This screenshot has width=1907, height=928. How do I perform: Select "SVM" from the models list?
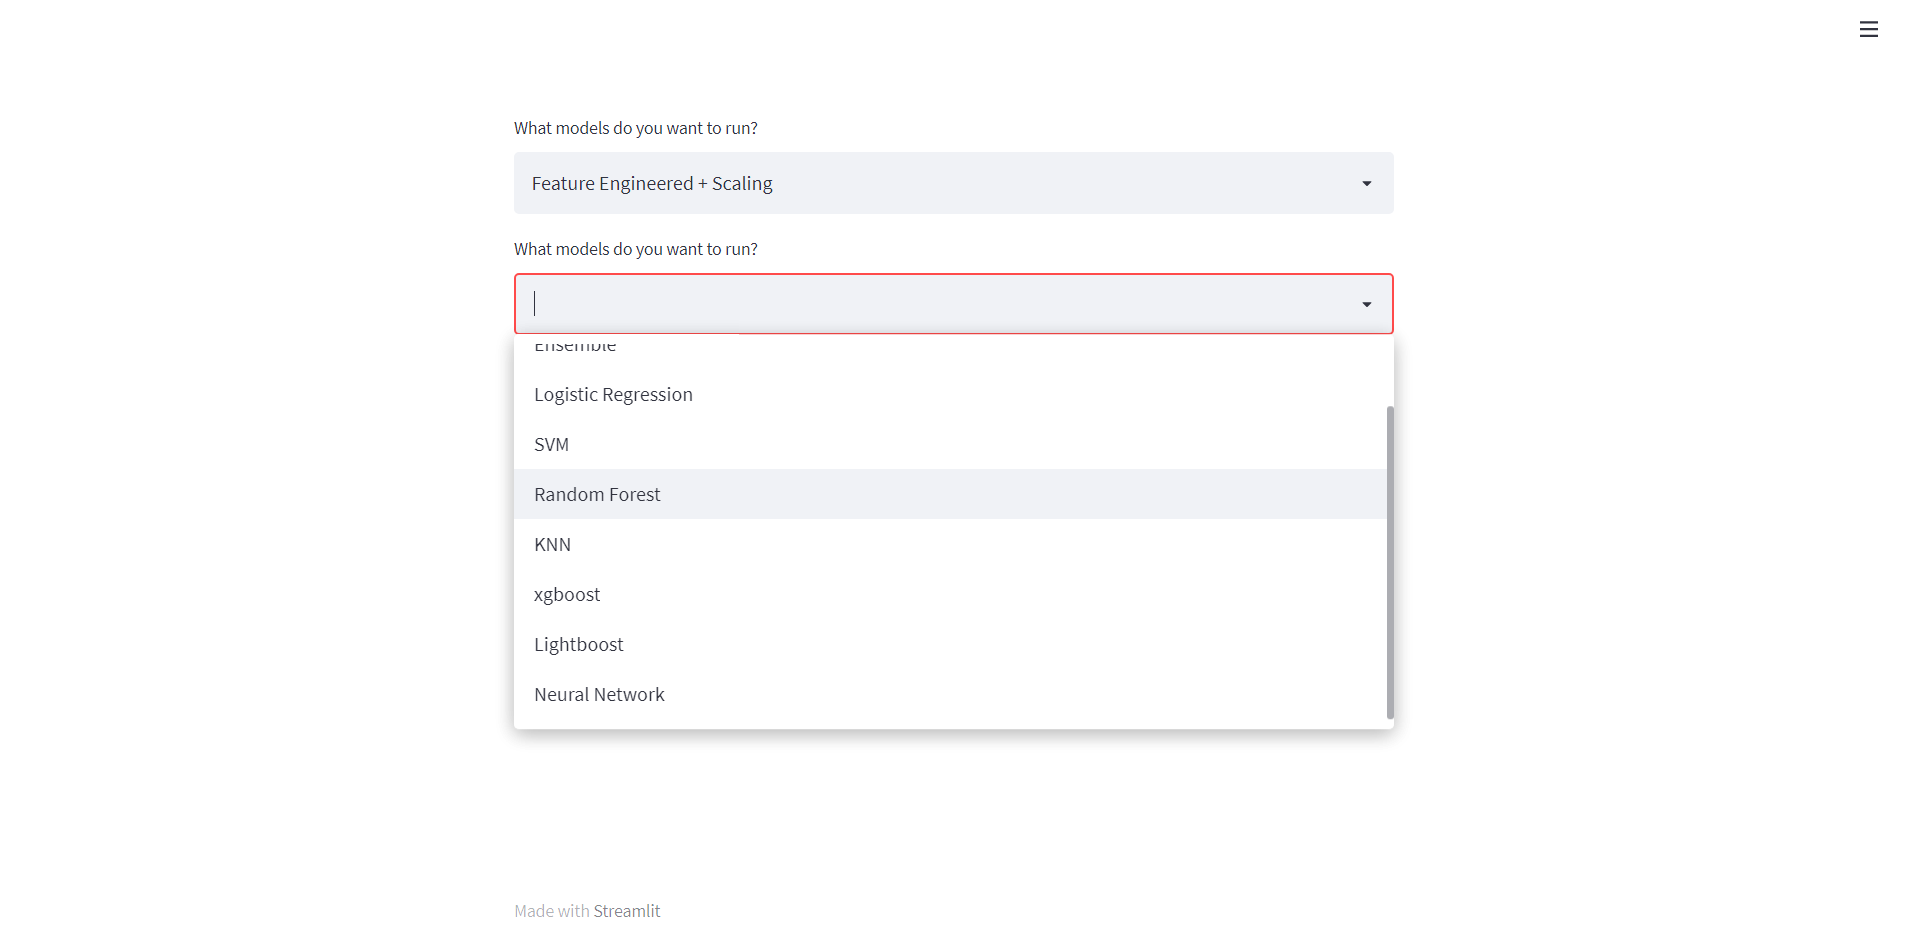coord(551,444)
